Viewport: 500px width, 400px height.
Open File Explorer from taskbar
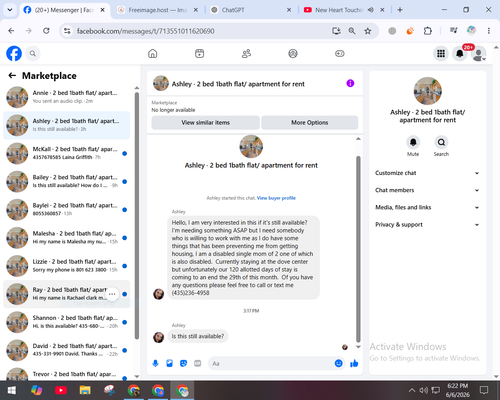85,390
